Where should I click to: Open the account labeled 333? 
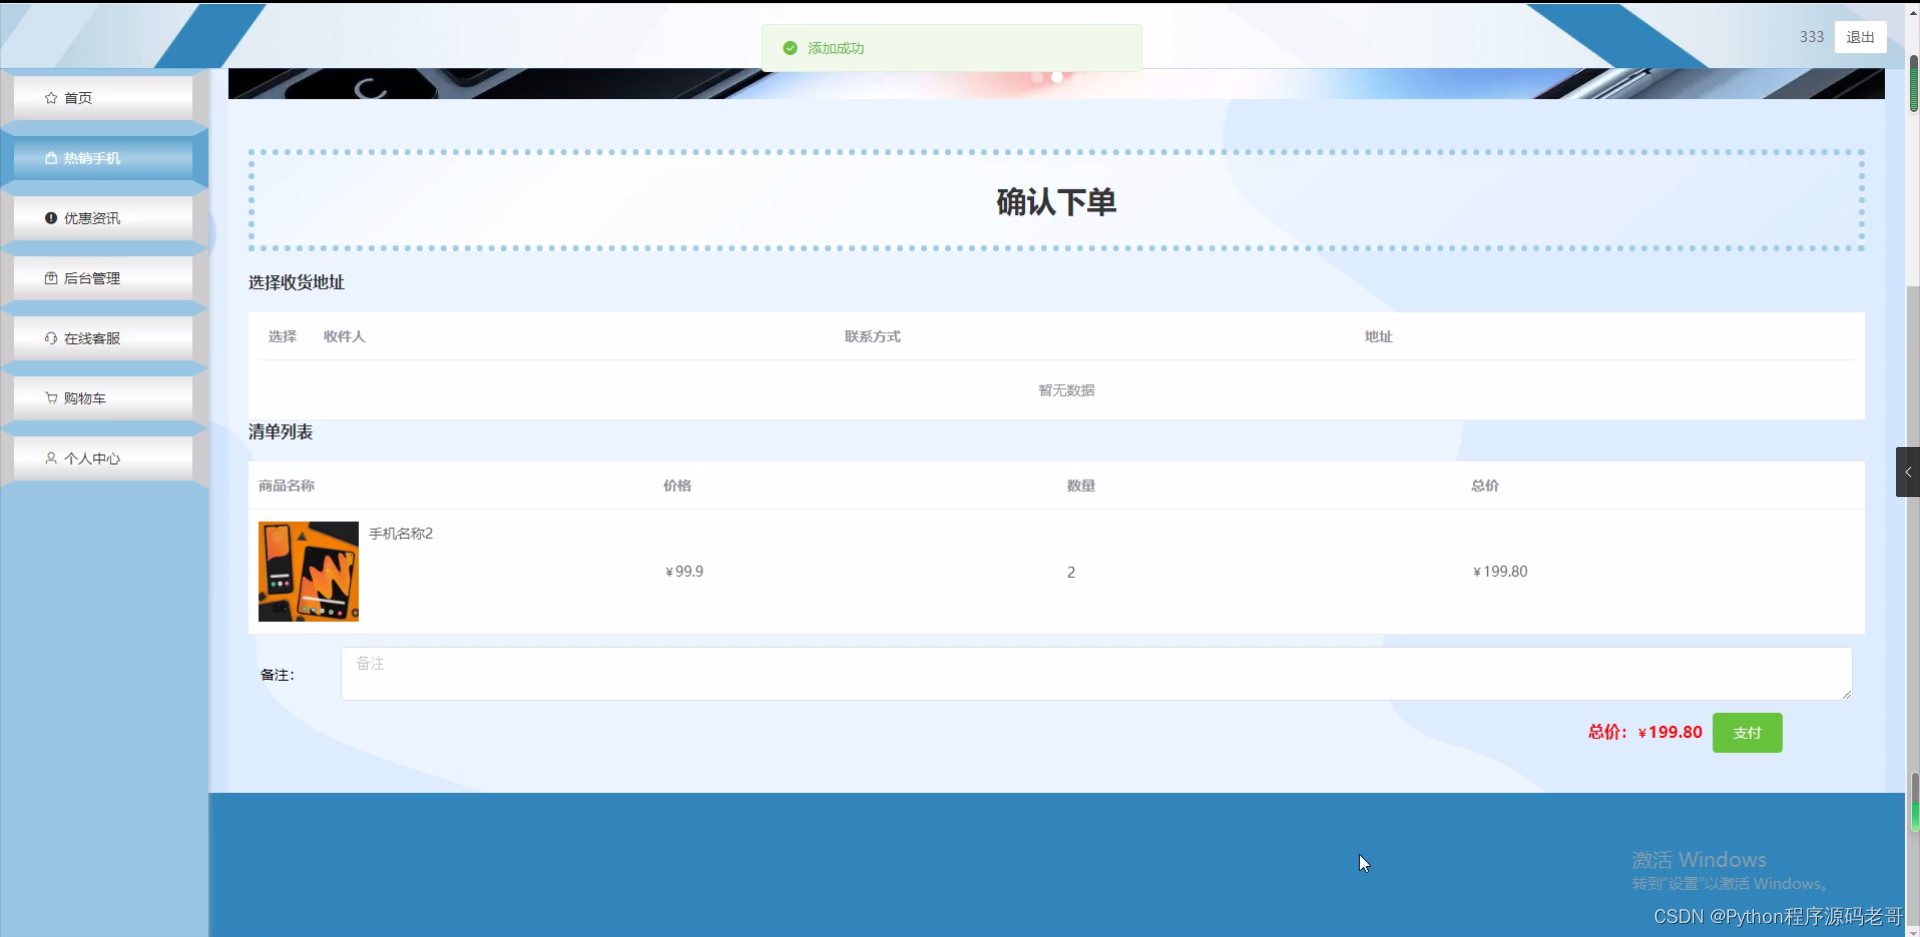[1810, 36]
